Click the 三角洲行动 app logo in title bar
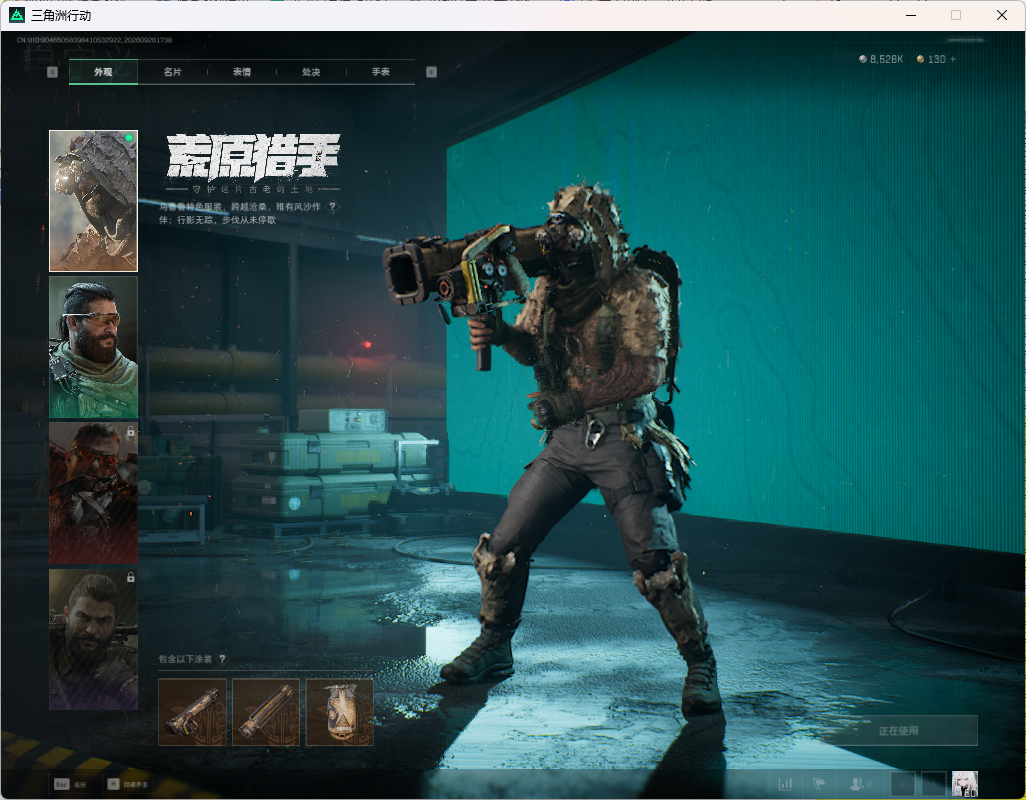The height and width of the screenshot is (800, 1026). 17,14
